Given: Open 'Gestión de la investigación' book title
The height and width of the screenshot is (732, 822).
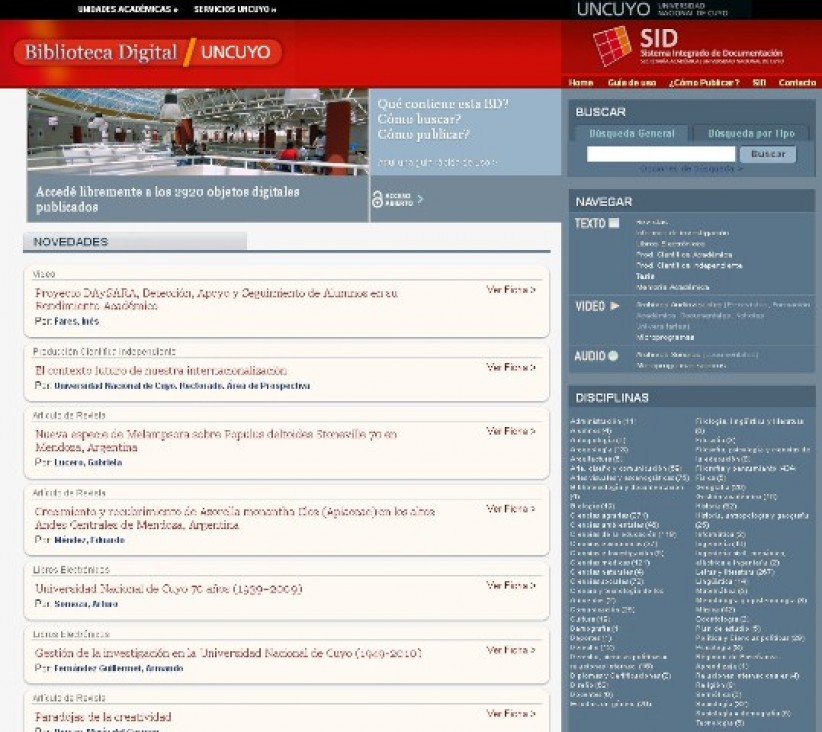Looking at the screenshot, I should click(228, 653).
